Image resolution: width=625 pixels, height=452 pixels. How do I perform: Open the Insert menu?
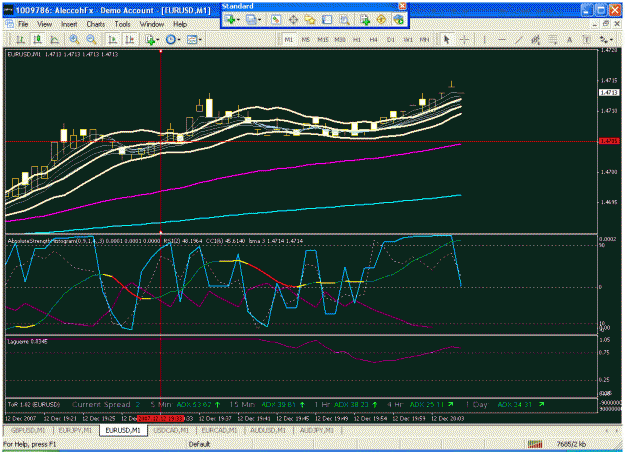tap(69, 24)
